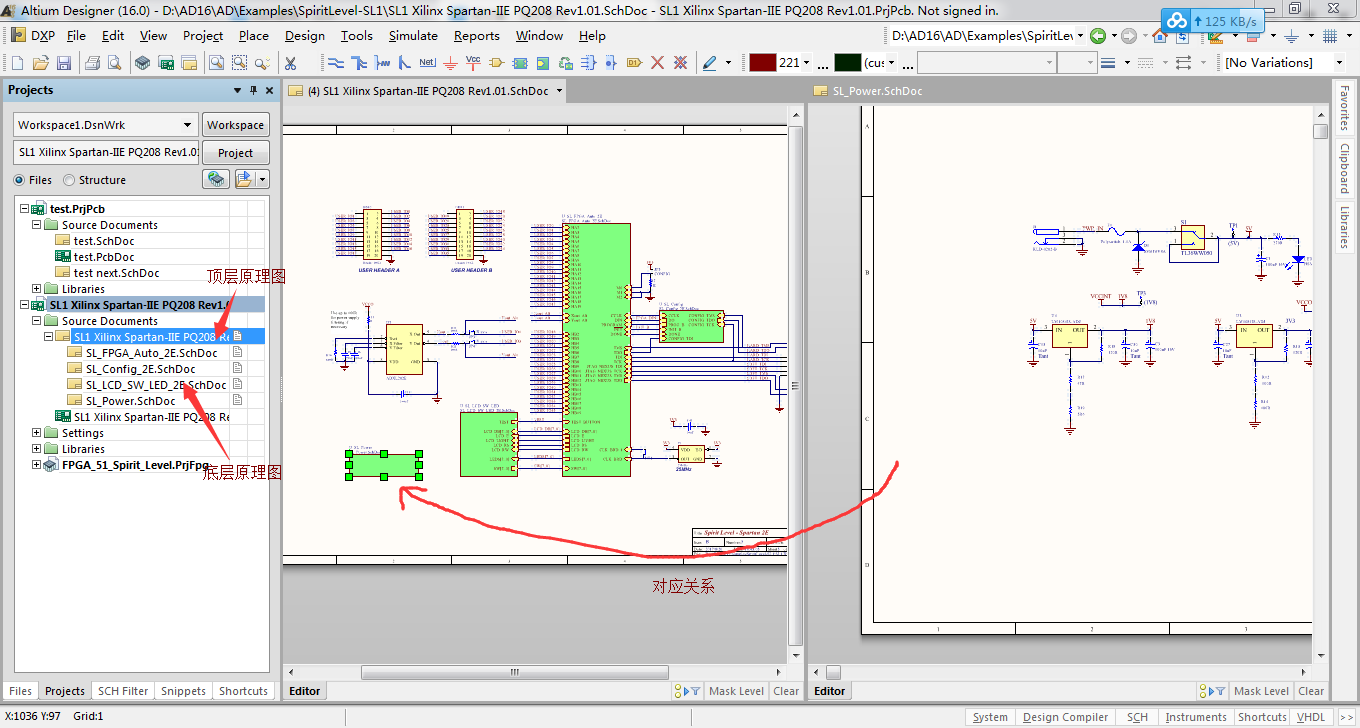
Task: Go to the home page icon
Action: pos(1160,36)
